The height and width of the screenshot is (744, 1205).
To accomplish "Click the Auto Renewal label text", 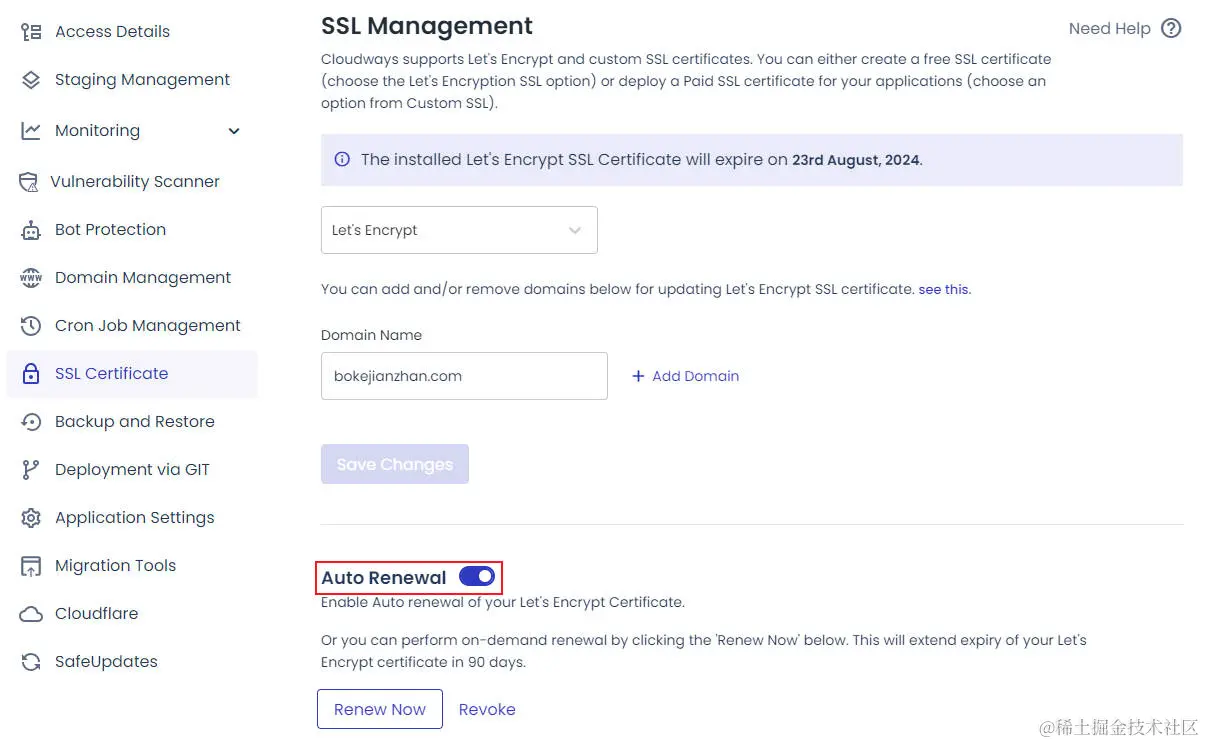I will [x=384, y=578].
